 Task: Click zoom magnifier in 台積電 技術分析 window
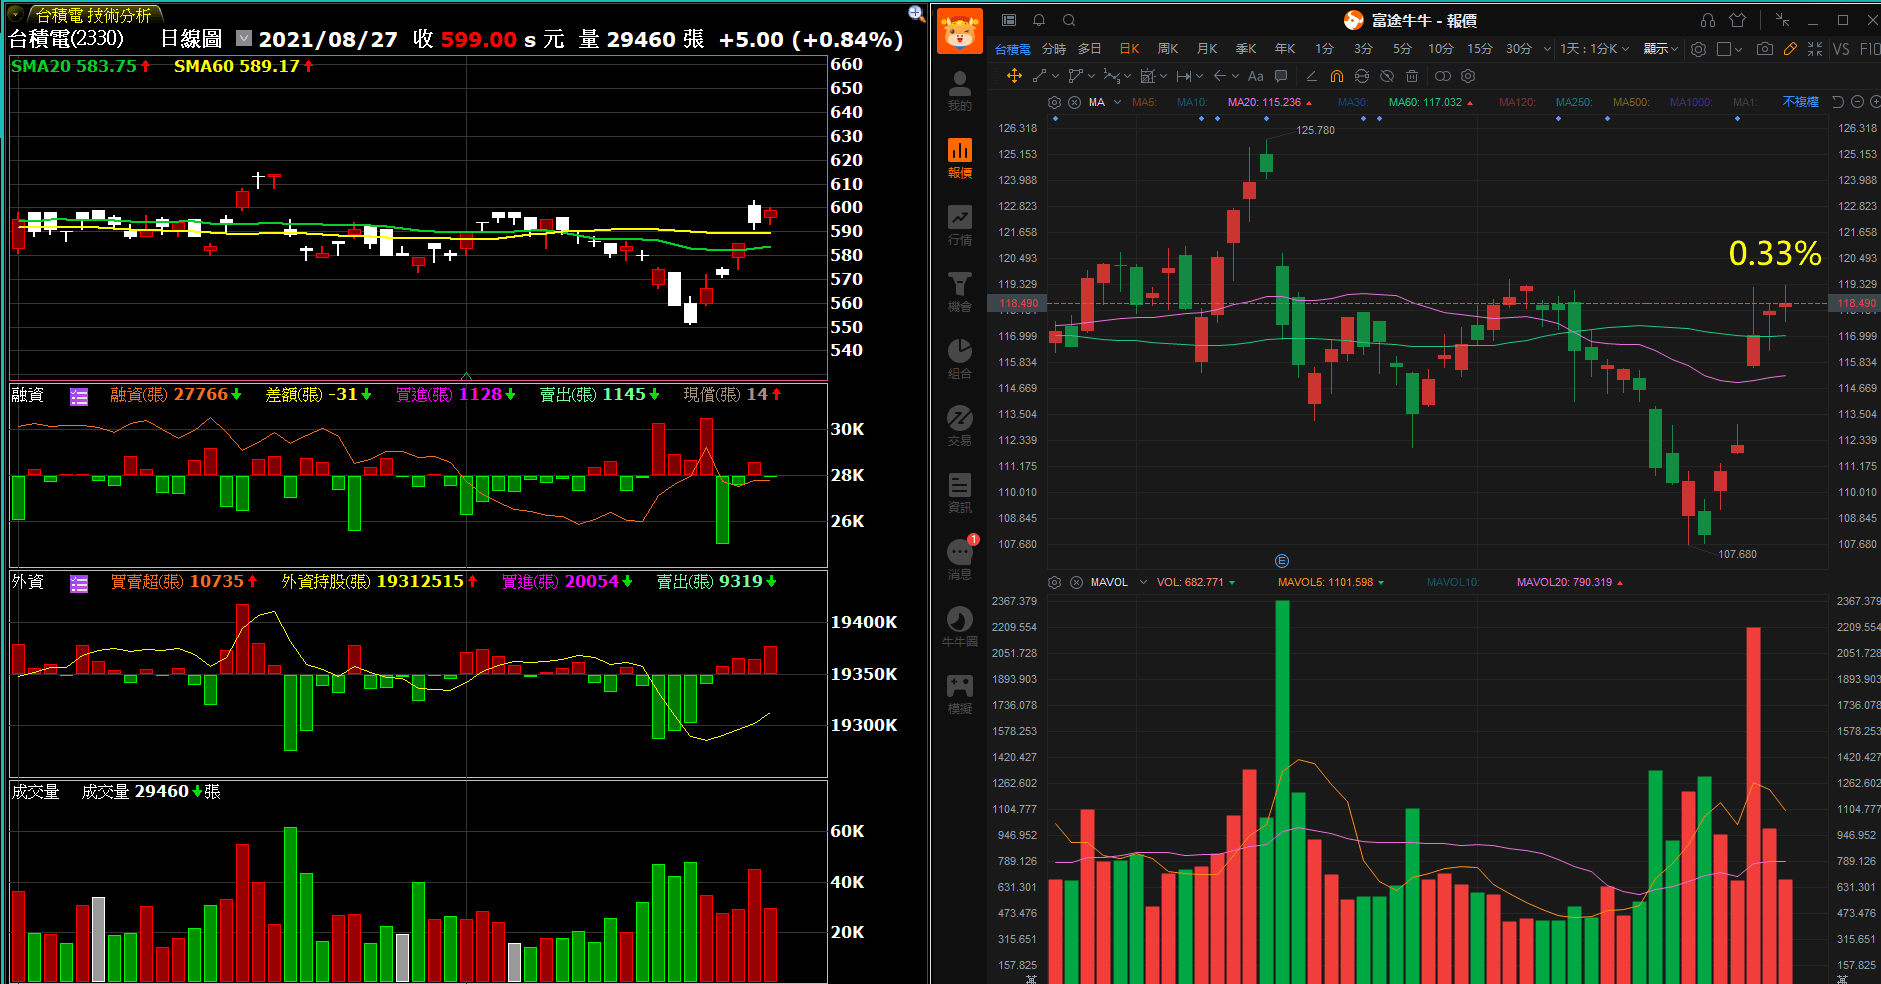pyautogui.click(x=916, y=13)
